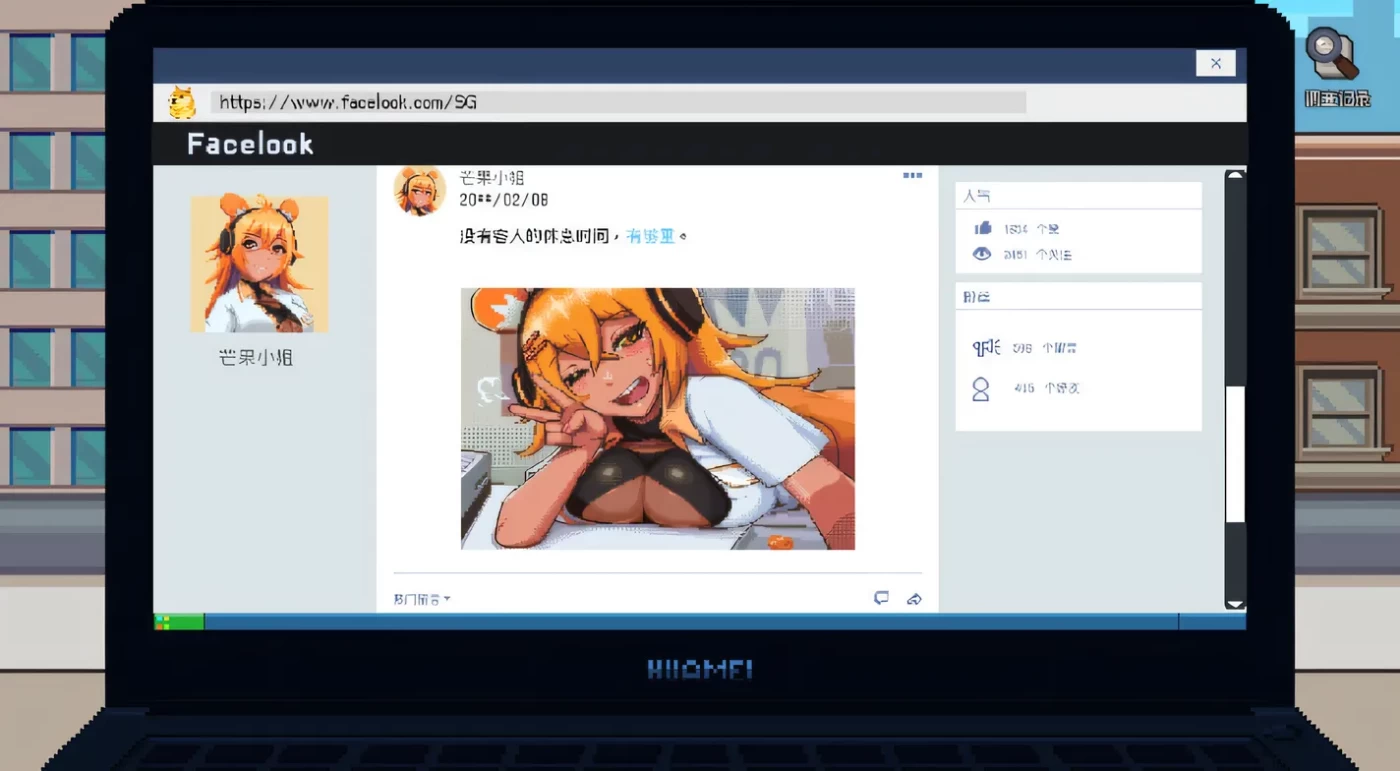Select the headphones fans icon in 朋友 panel
This screenshot has width=1400, height=771.
(x=984, y=347)
